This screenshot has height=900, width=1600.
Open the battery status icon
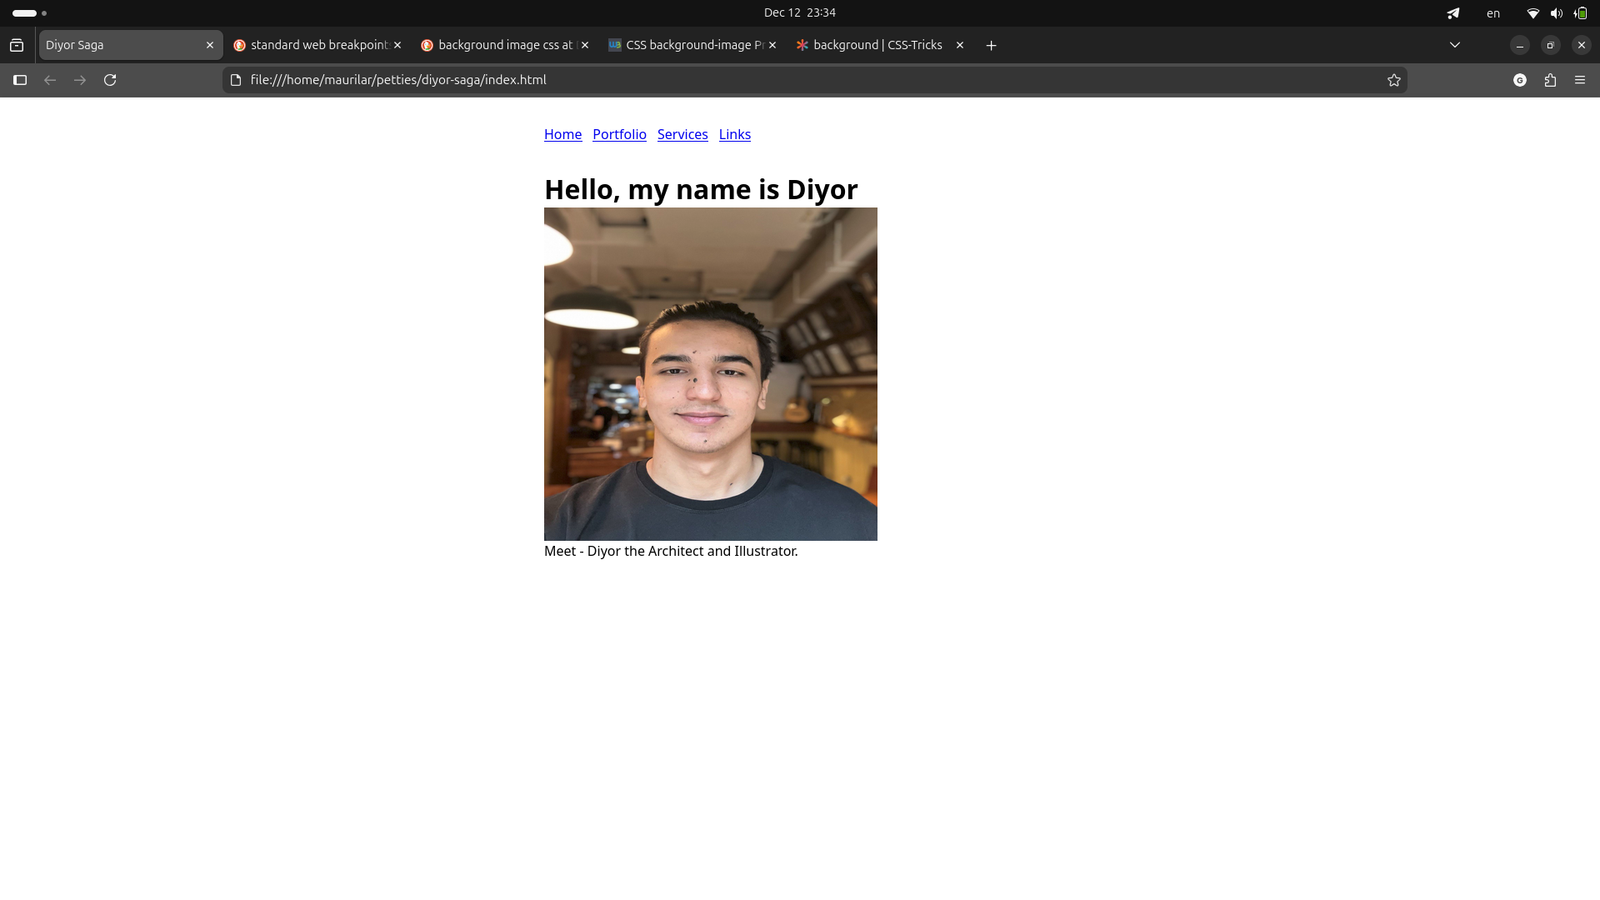coord(1580,13)
